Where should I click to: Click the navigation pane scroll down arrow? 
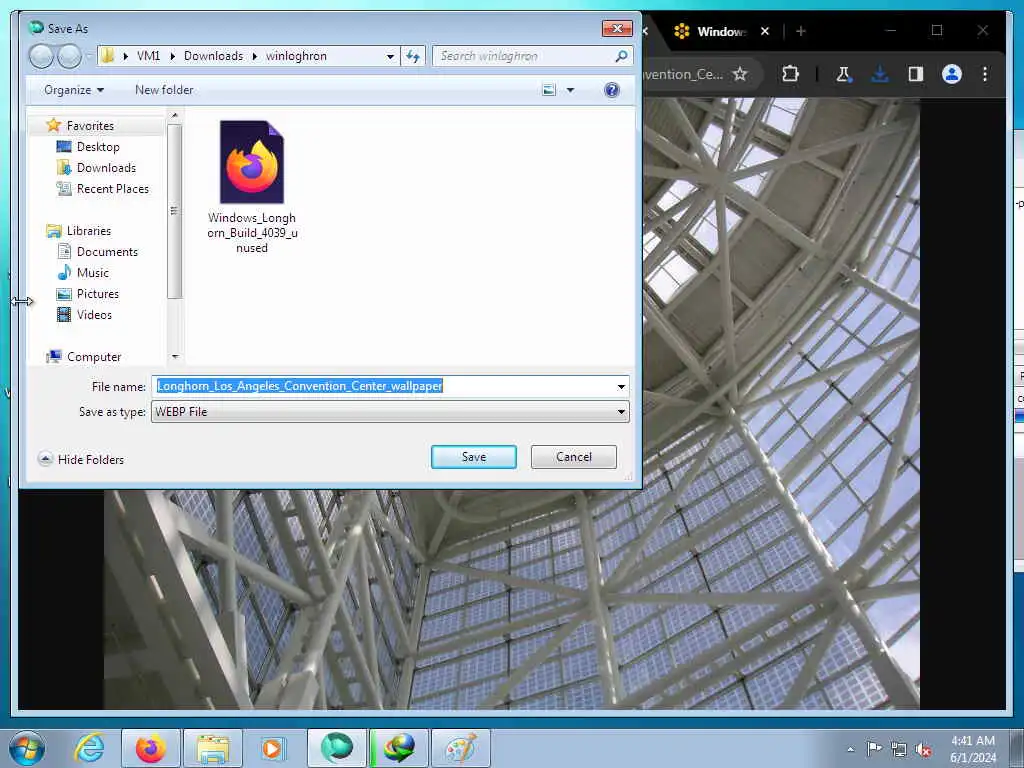coord(174,357)
